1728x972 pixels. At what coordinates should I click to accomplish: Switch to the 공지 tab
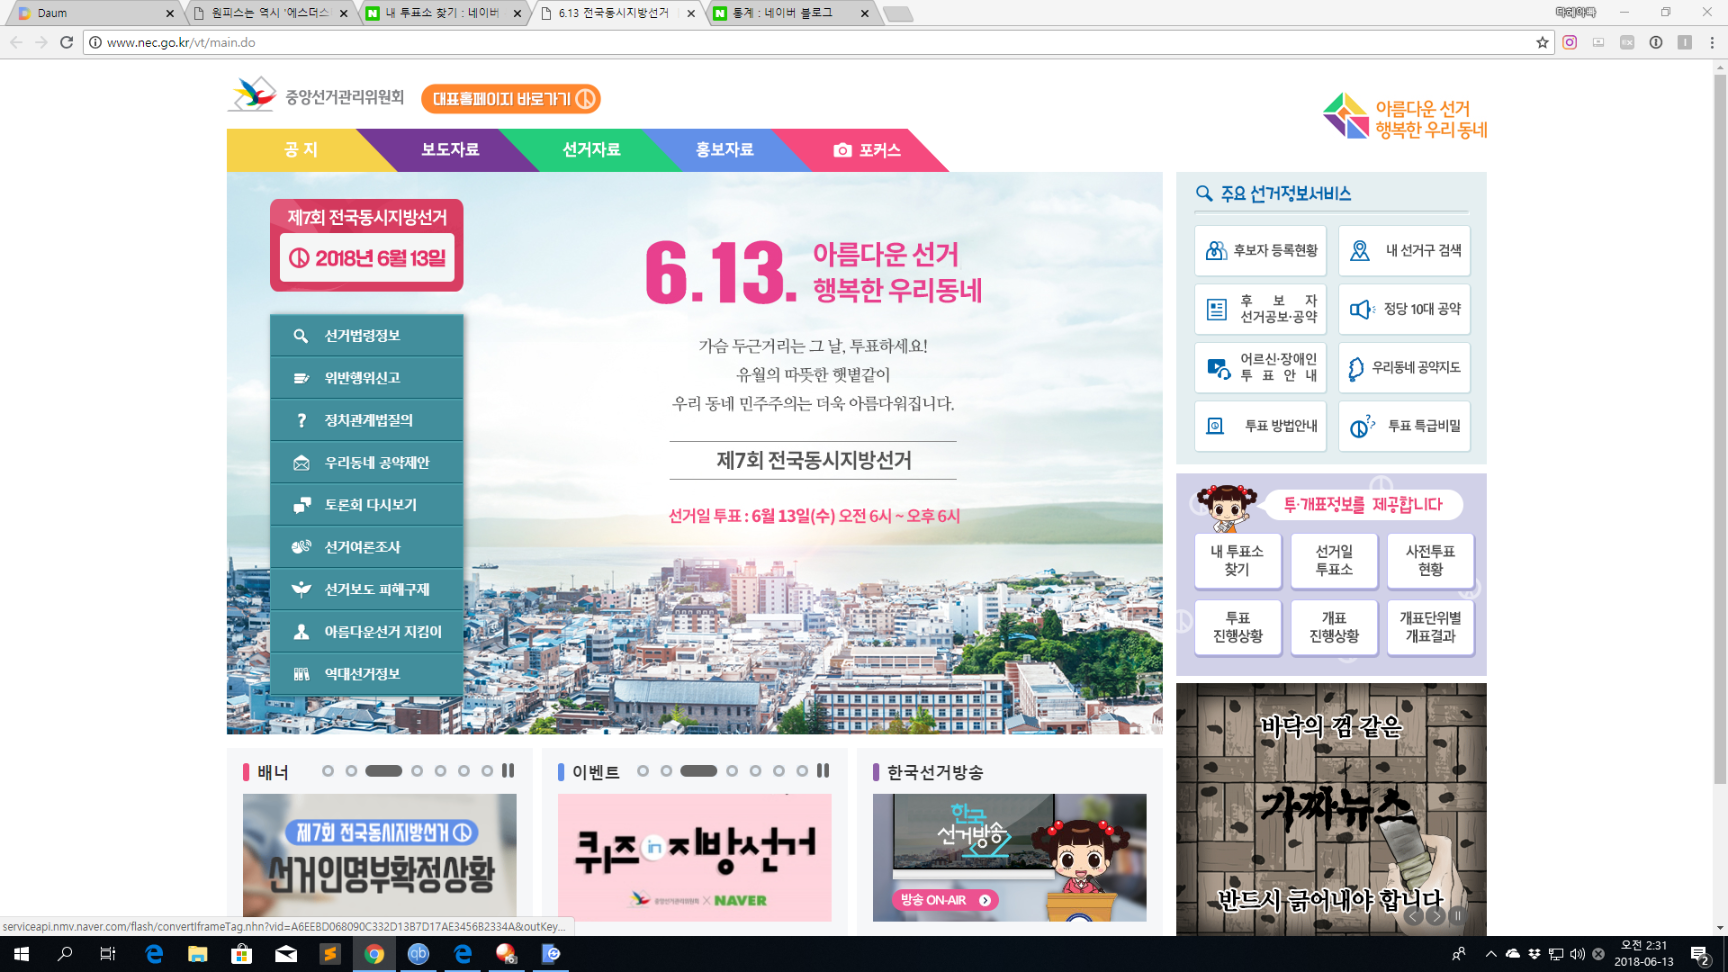tap(300, 150)
